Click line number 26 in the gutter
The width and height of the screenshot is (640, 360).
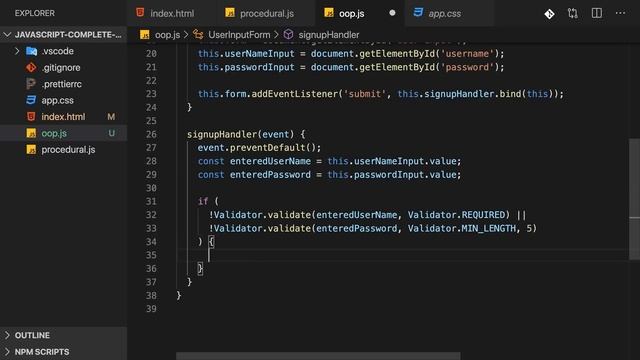click(151, 134)
